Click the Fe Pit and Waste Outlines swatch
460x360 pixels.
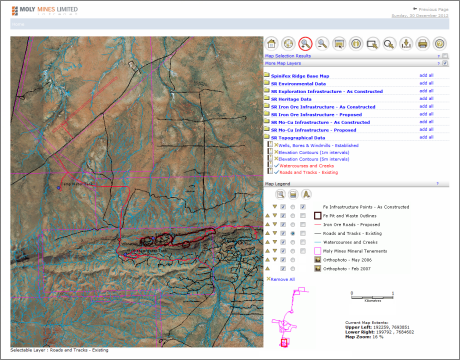pos(318,216)
